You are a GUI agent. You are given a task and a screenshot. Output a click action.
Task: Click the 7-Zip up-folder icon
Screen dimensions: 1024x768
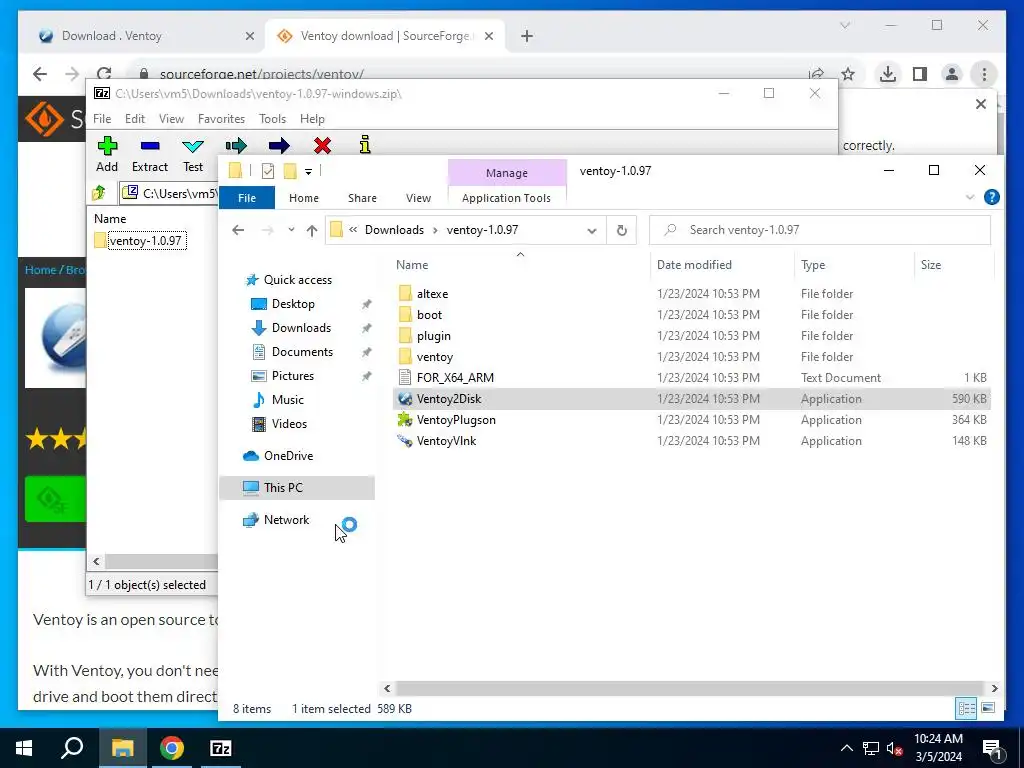click(99, 193)
